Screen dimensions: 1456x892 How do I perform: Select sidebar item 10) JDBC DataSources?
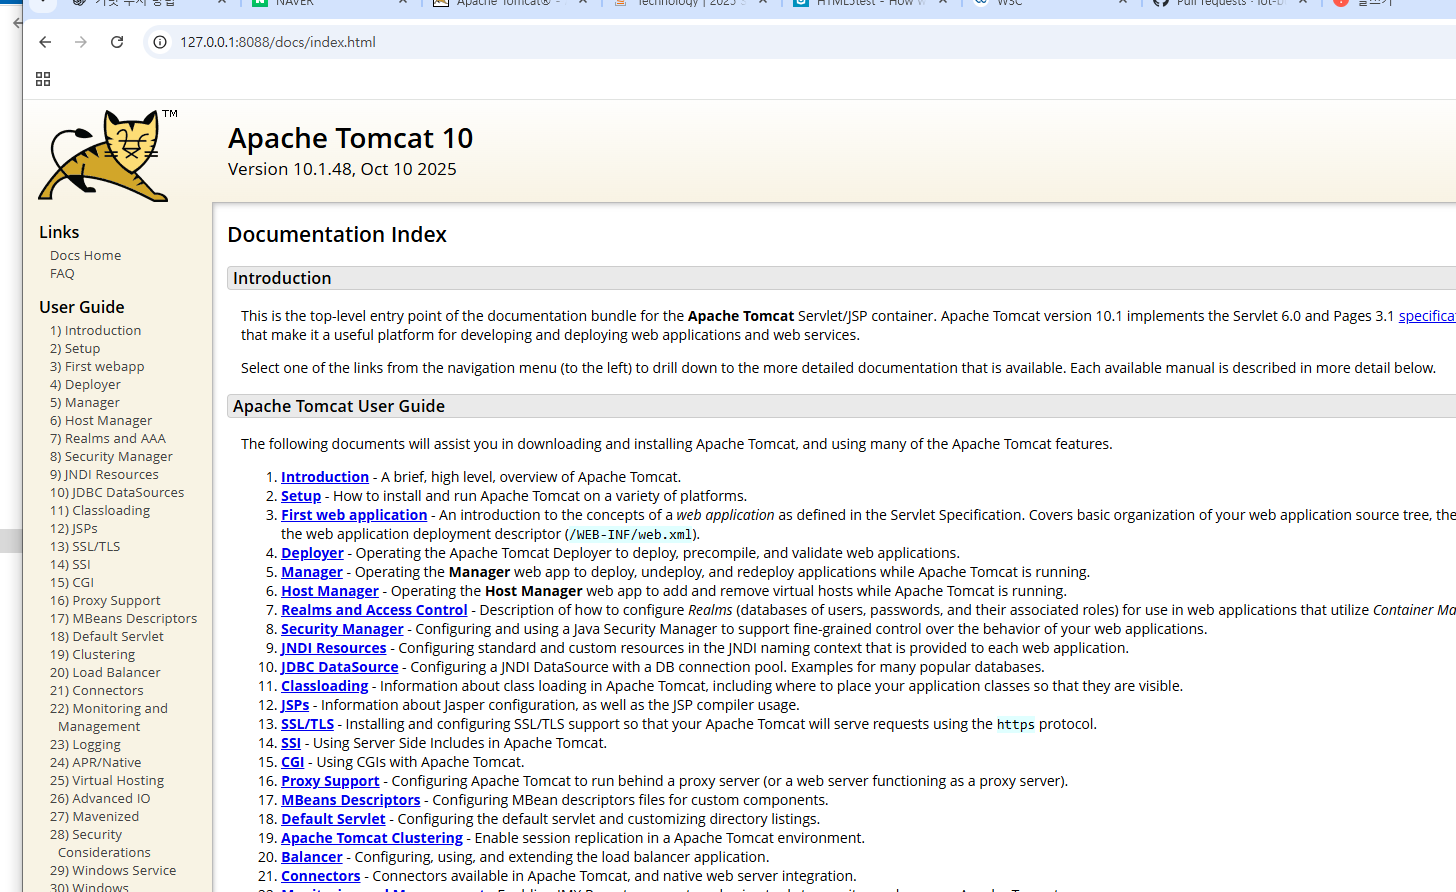[x=117, y=493]
